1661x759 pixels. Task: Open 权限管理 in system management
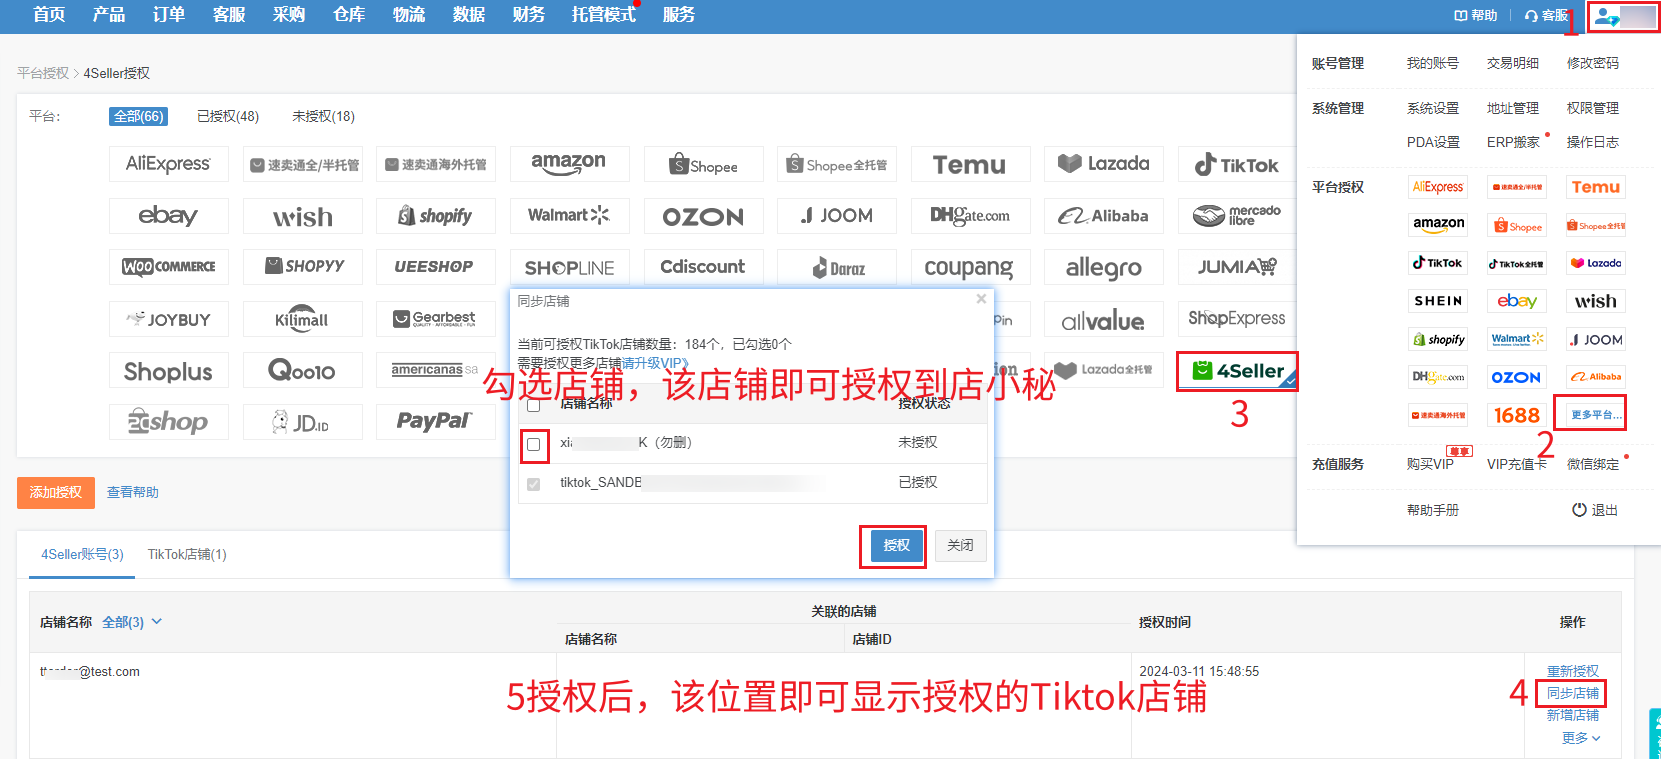pos(1593,108)
